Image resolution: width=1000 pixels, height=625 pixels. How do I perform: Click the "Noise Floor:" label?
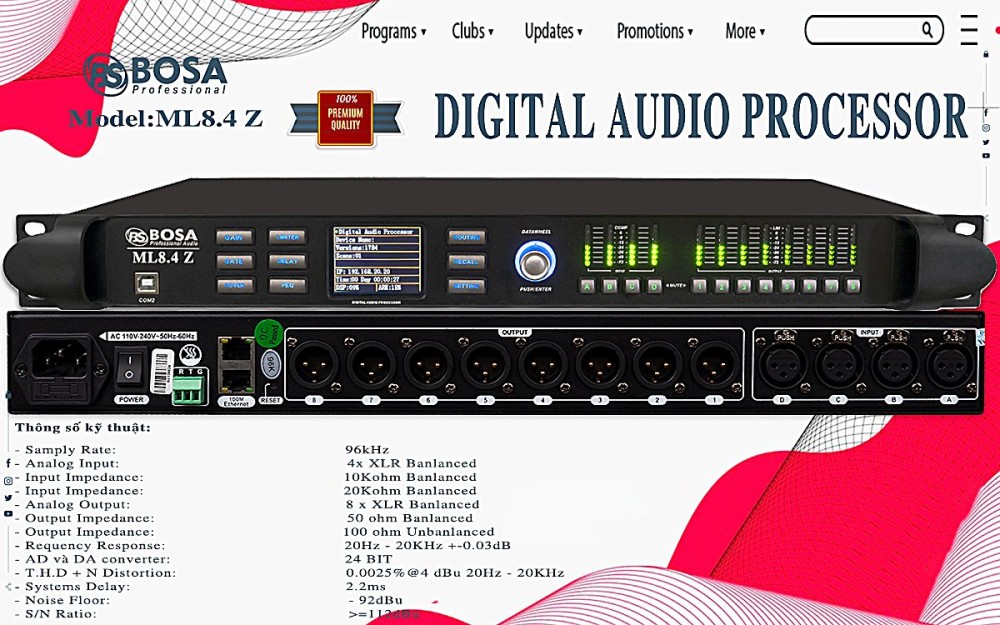coord(68,601)
